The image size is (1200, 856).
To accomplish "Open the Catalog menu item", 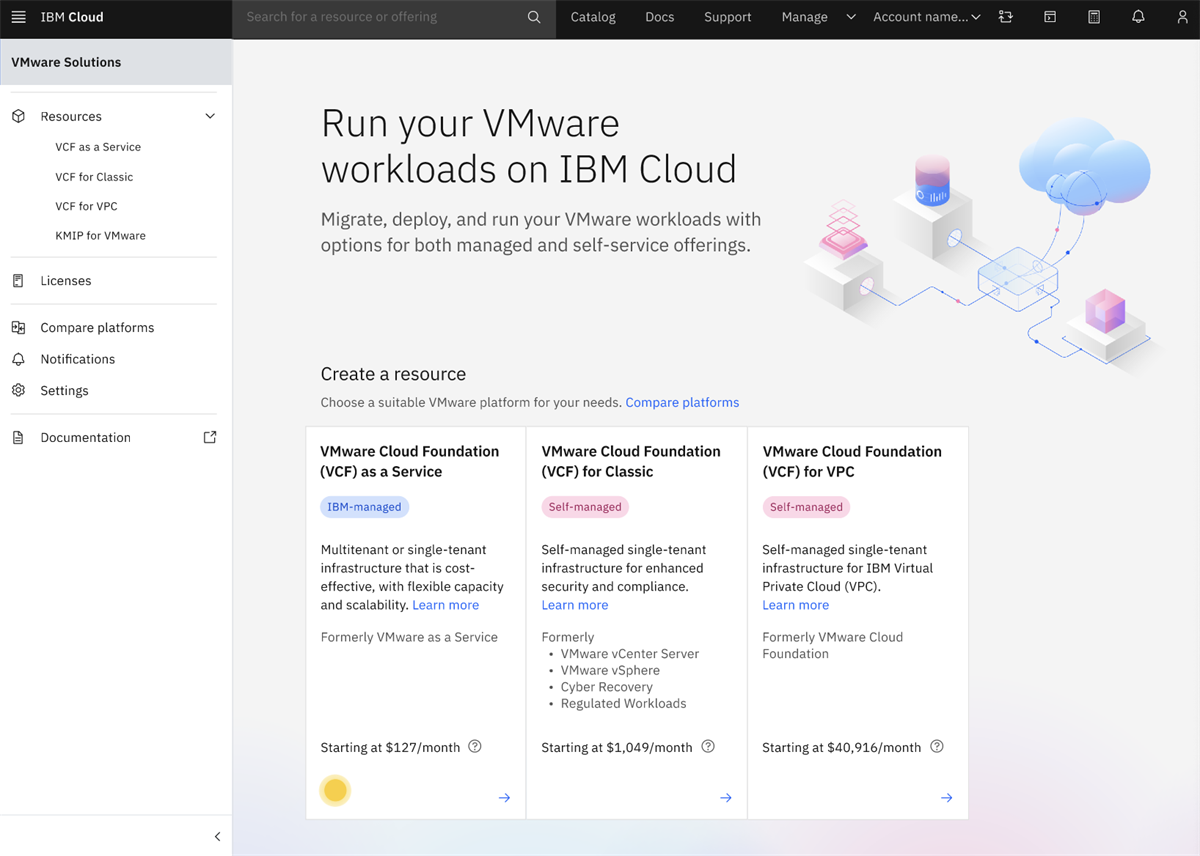I will pyautogui.click(x=593, y=17).
